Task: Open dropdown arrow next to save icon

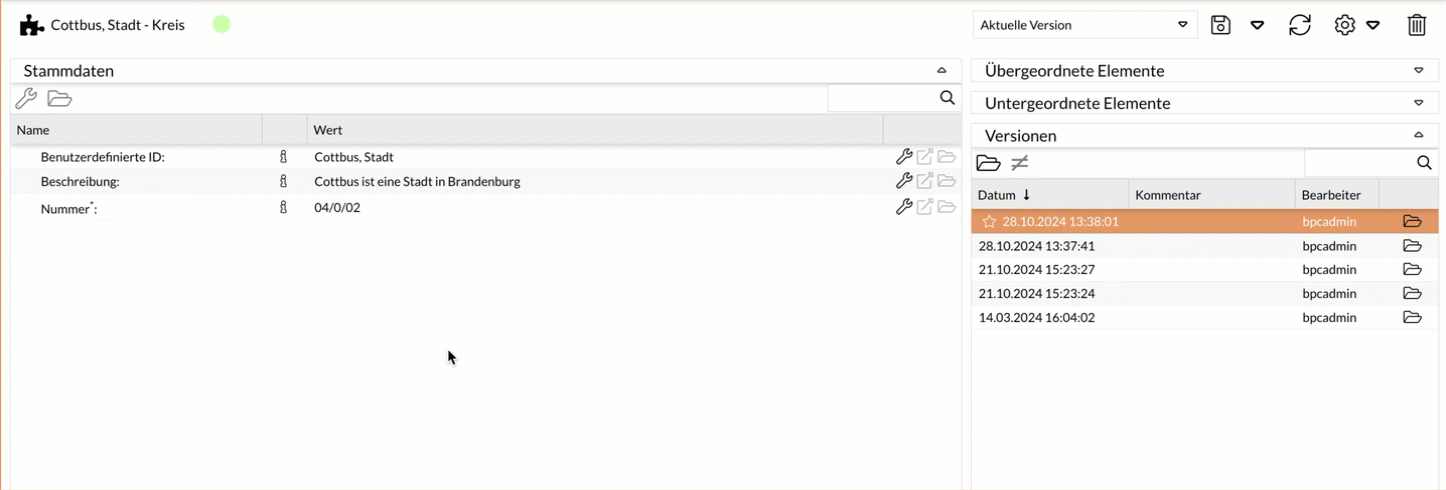Action: 1258,25
